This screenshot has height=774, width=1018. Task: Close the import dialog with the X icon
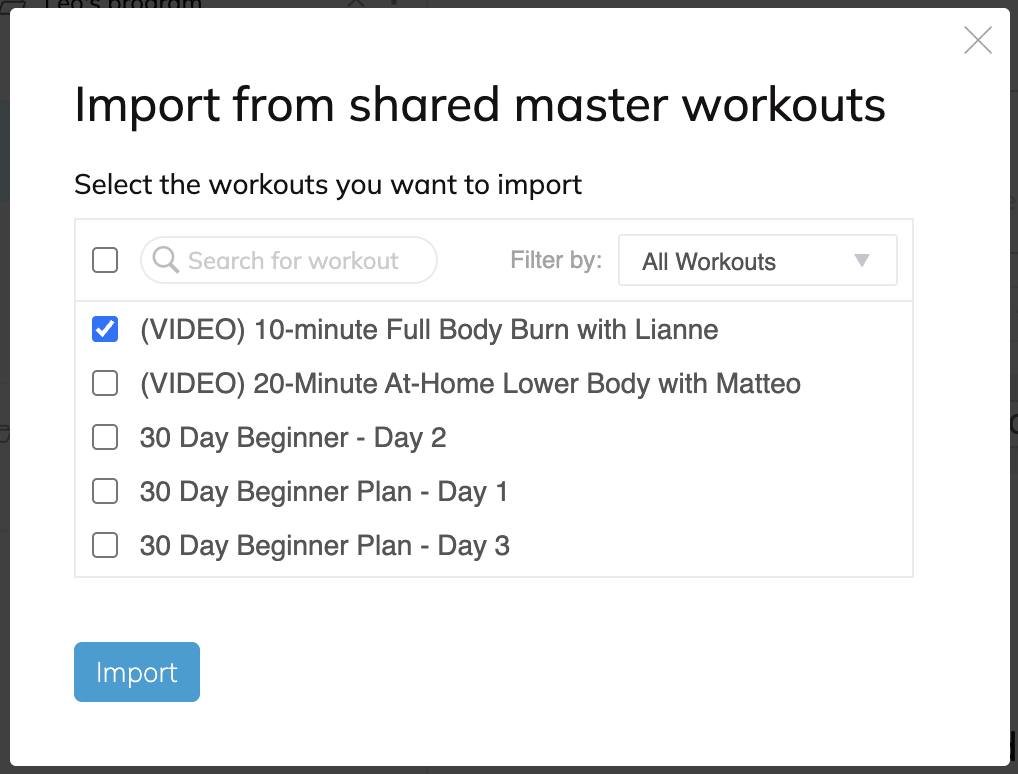977,40
